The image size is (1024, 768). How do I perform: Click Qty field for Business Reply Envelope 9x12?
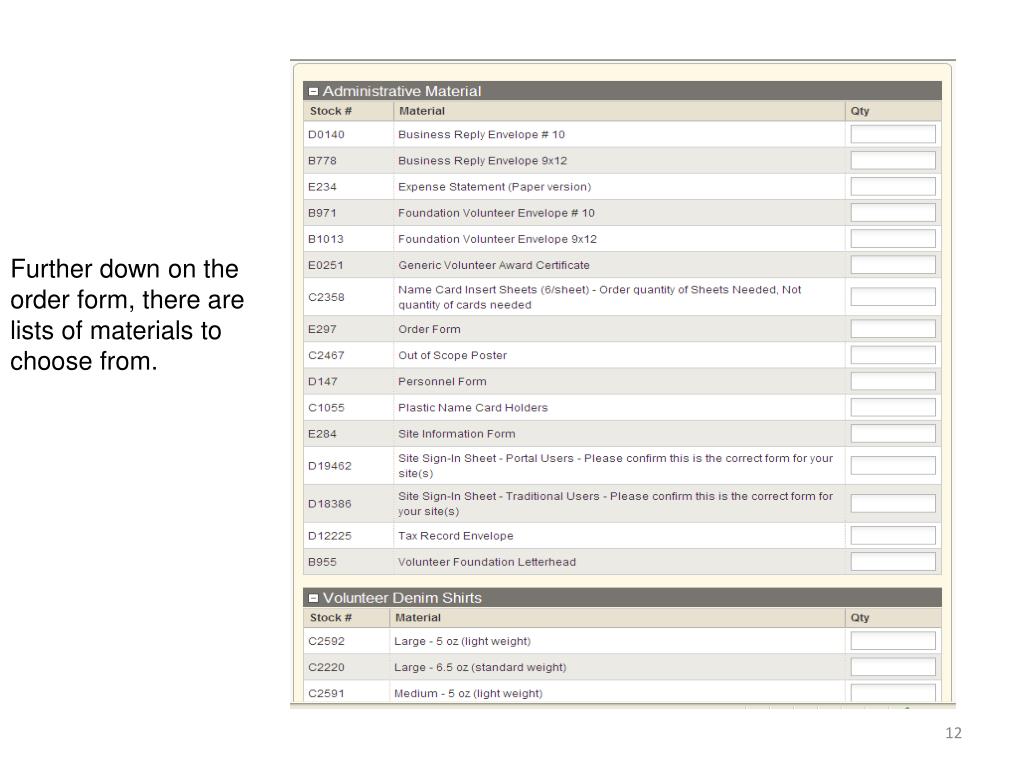893,161
